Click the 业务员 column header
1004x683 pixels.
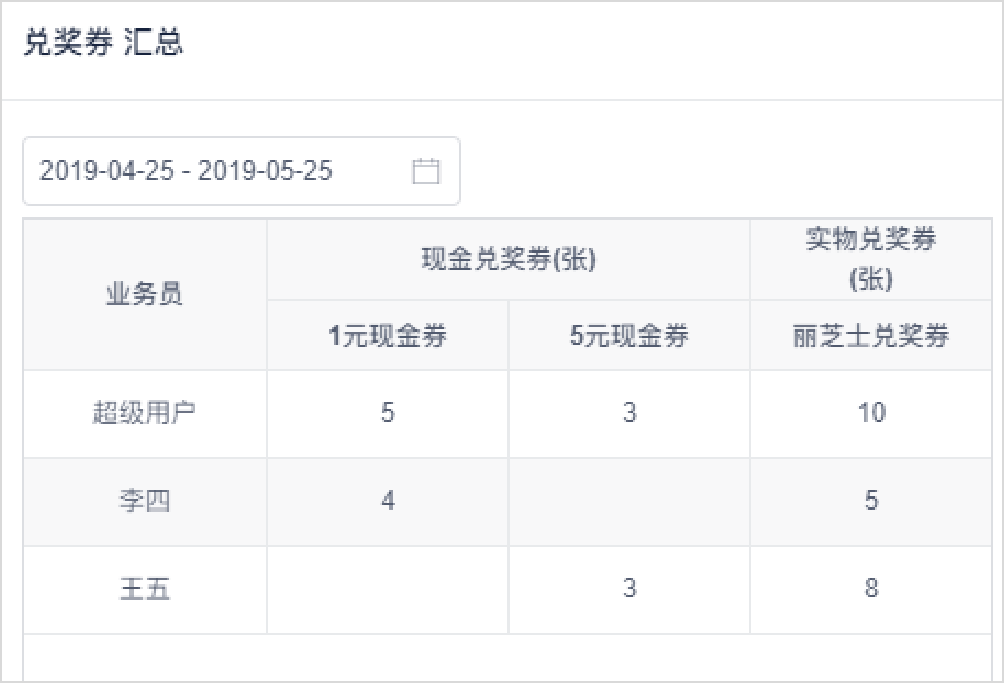(x=145, y=292)
